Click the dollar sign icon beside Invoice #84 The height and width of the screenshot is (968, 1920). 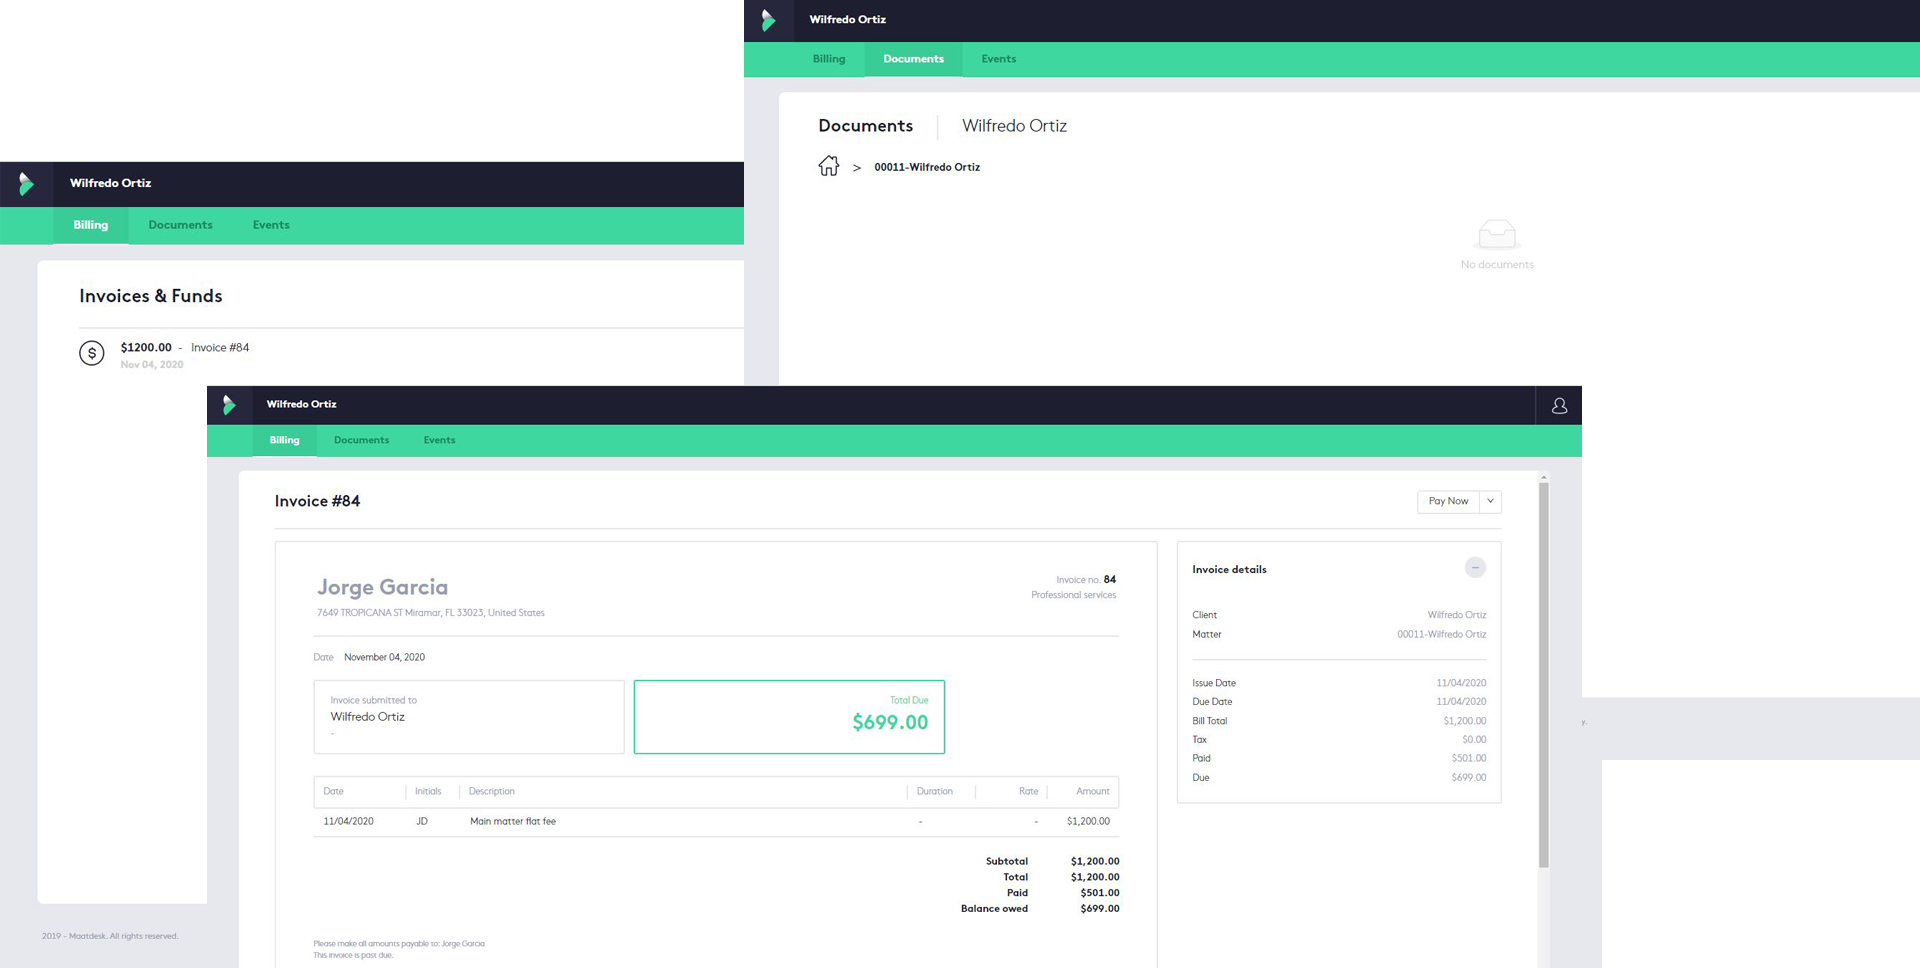pos(92,353)
